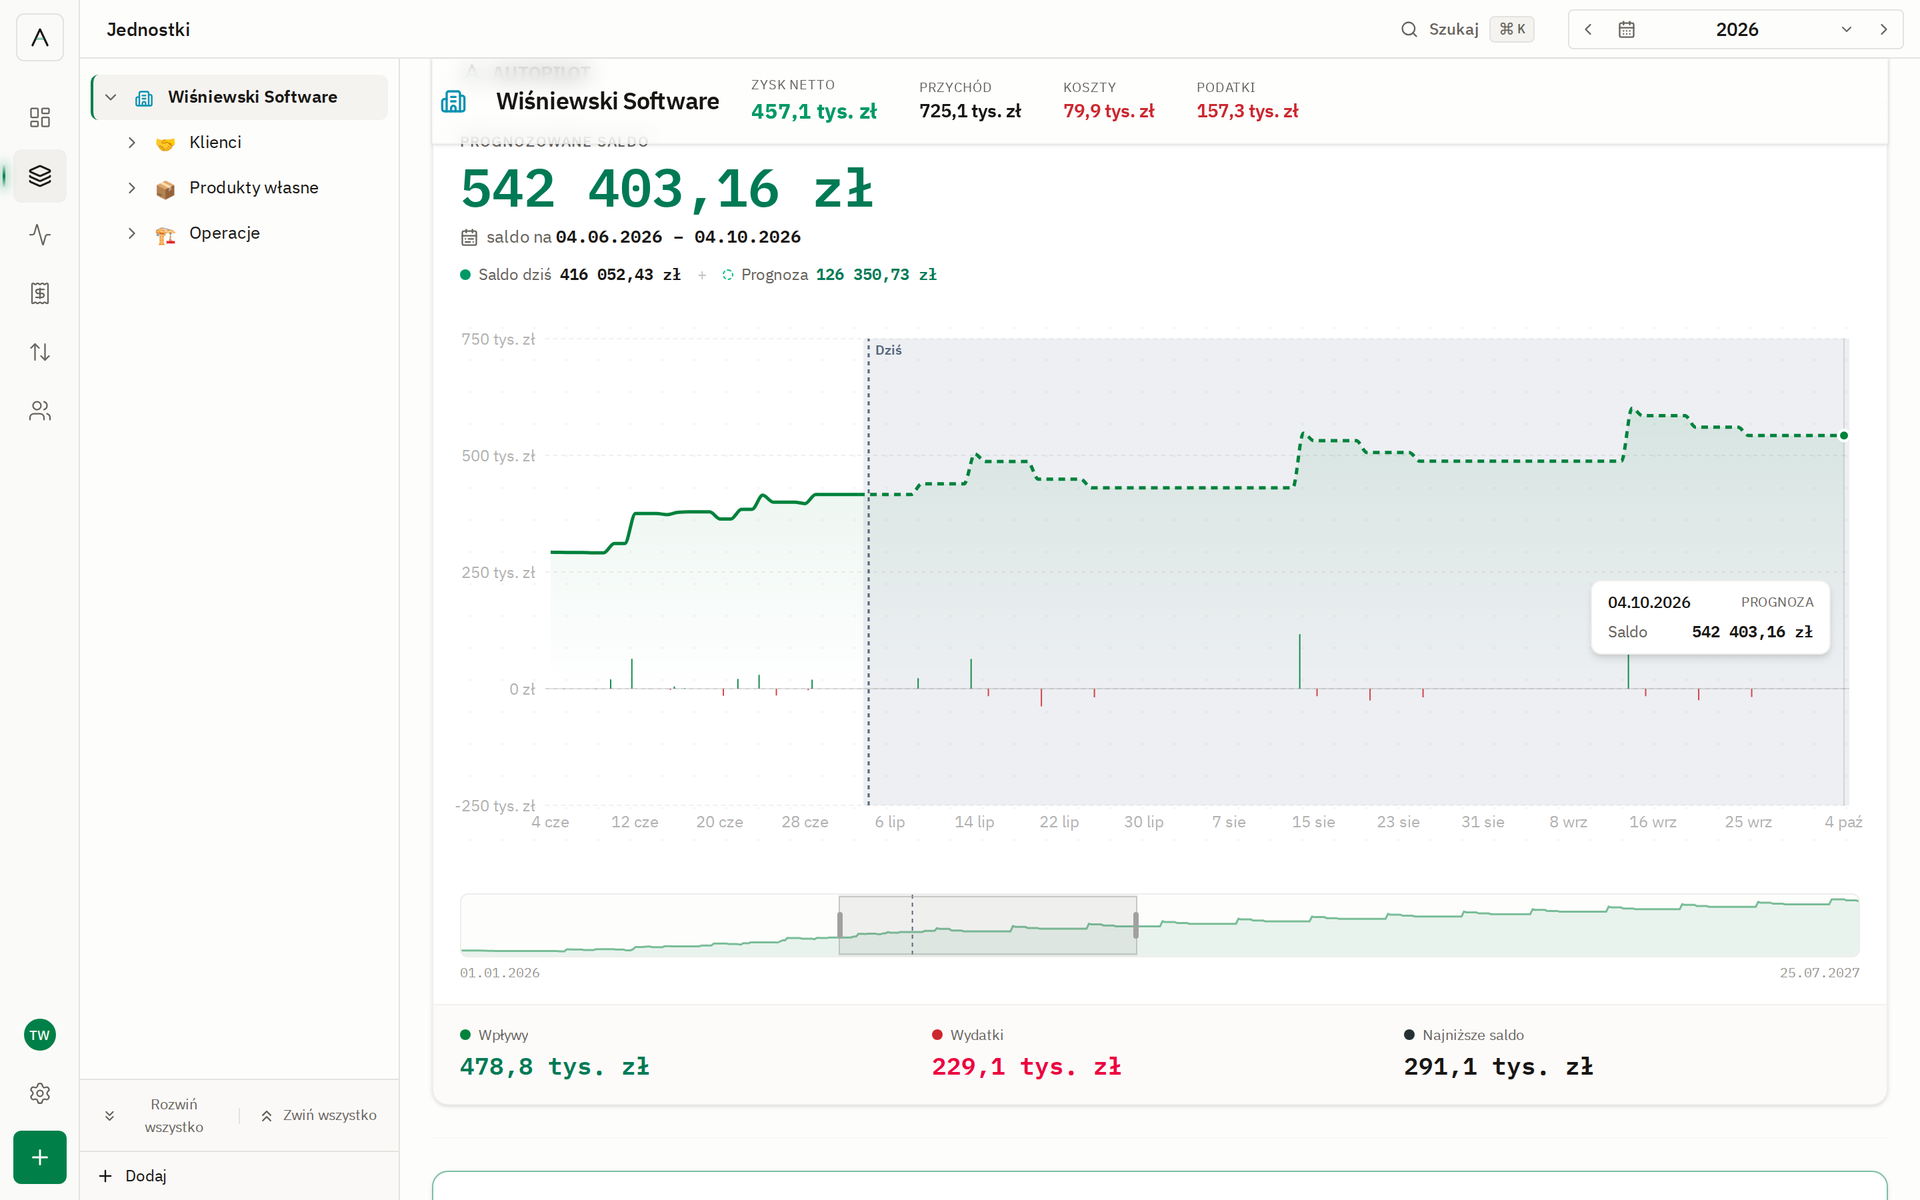Grab the right handle of range selector

point(1136,925)
